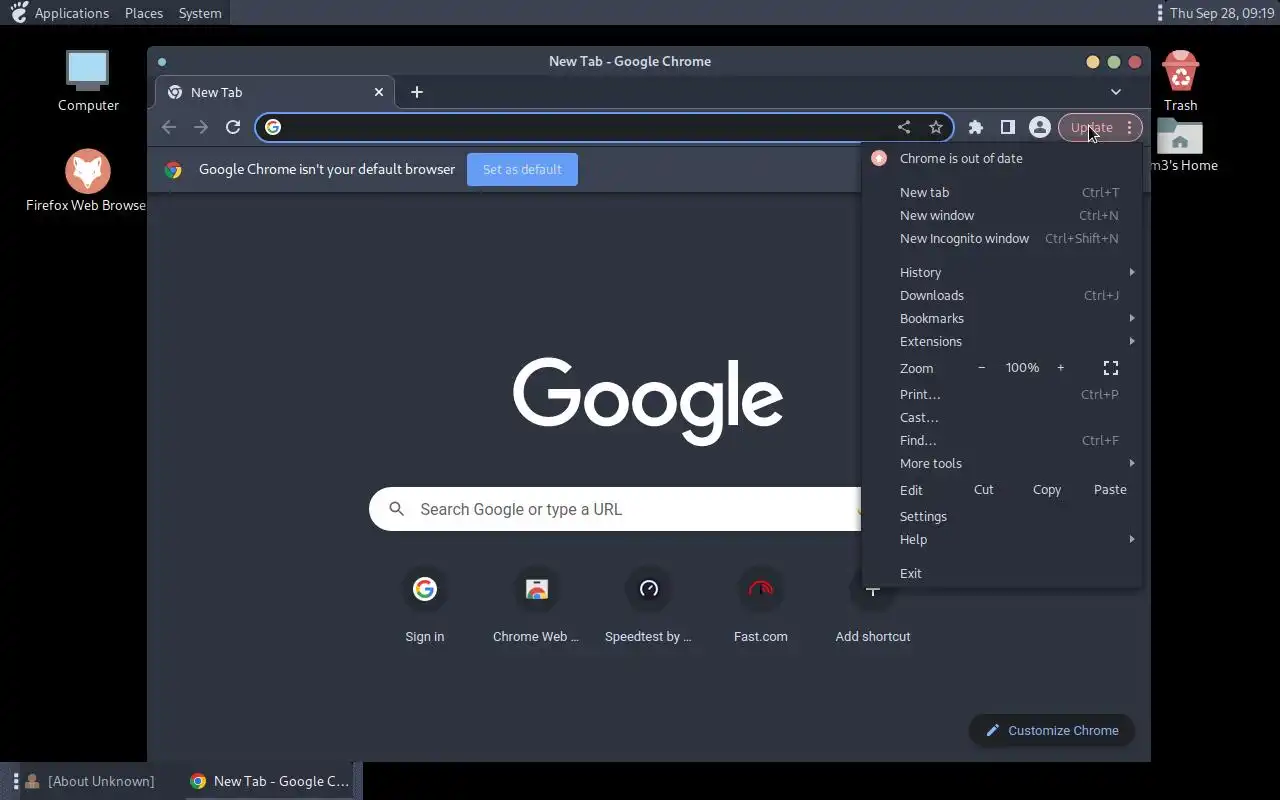This screenshot has height=800, width=1280.
Task: Expand the Bookmarks submenu
Action: pos(1001,318)
